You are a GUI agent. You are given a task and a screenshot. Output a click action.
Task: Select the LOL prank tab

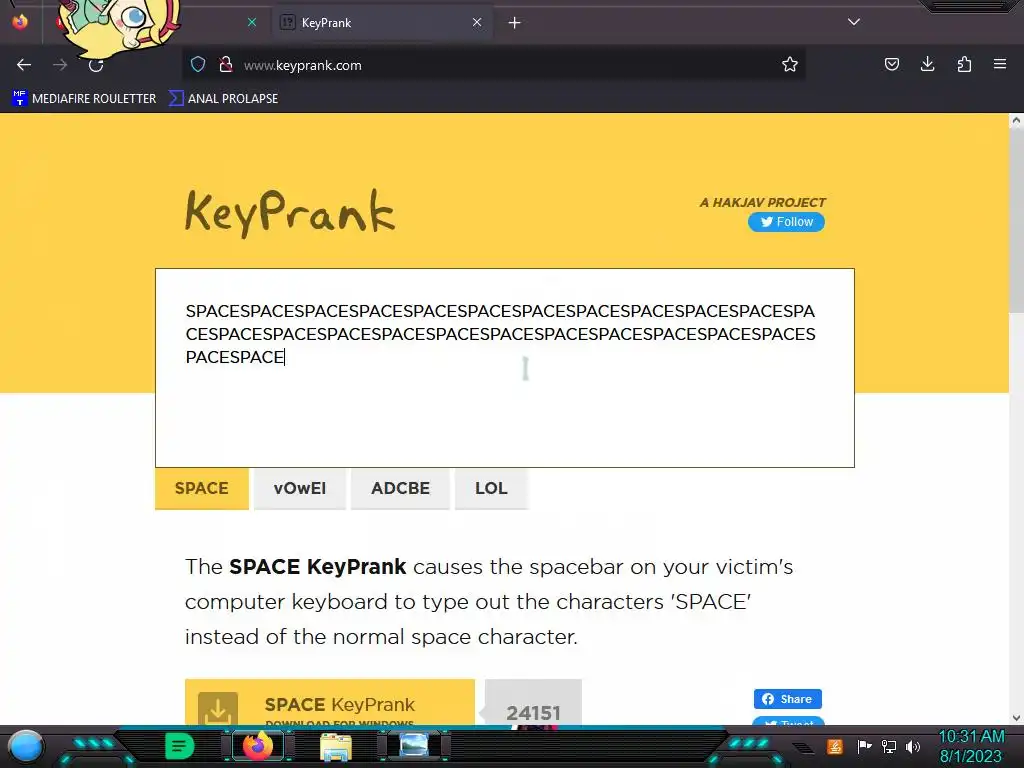point(491,488)
